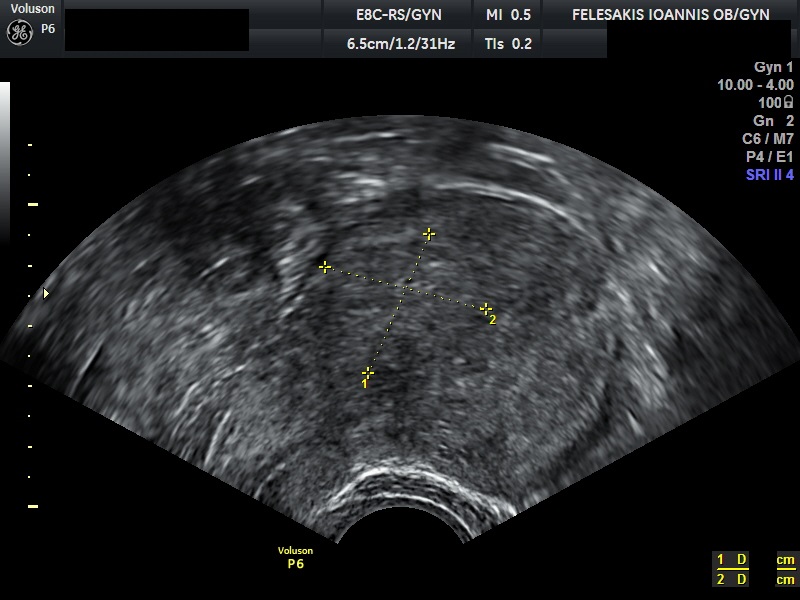Select the Gyn 1 preset label

click(x=773, y=67)
